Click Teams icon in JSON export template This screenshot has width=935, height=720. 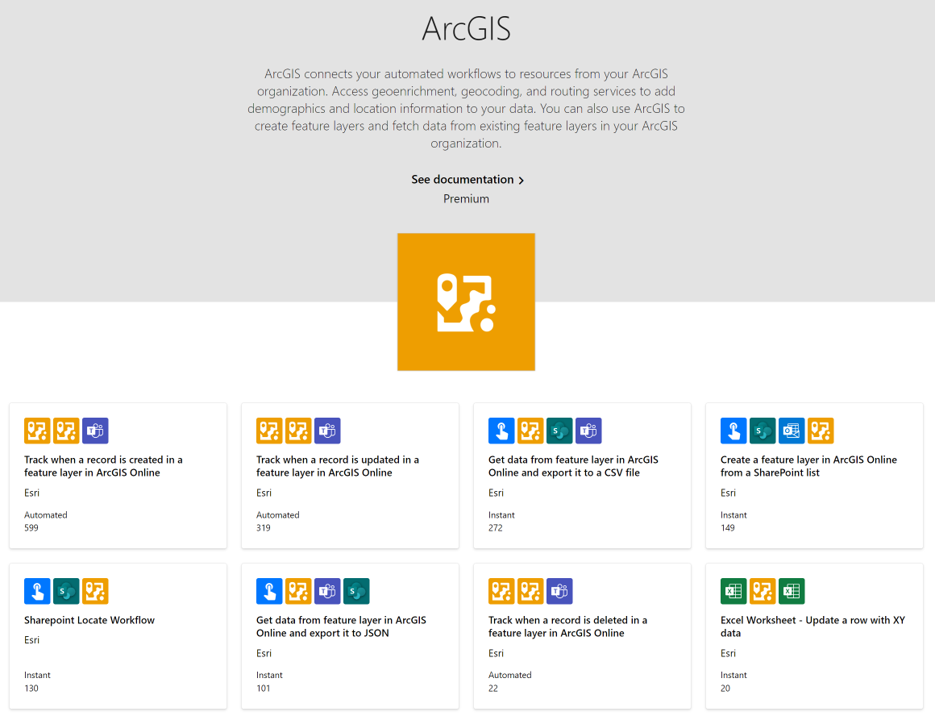tap(327, 591)
